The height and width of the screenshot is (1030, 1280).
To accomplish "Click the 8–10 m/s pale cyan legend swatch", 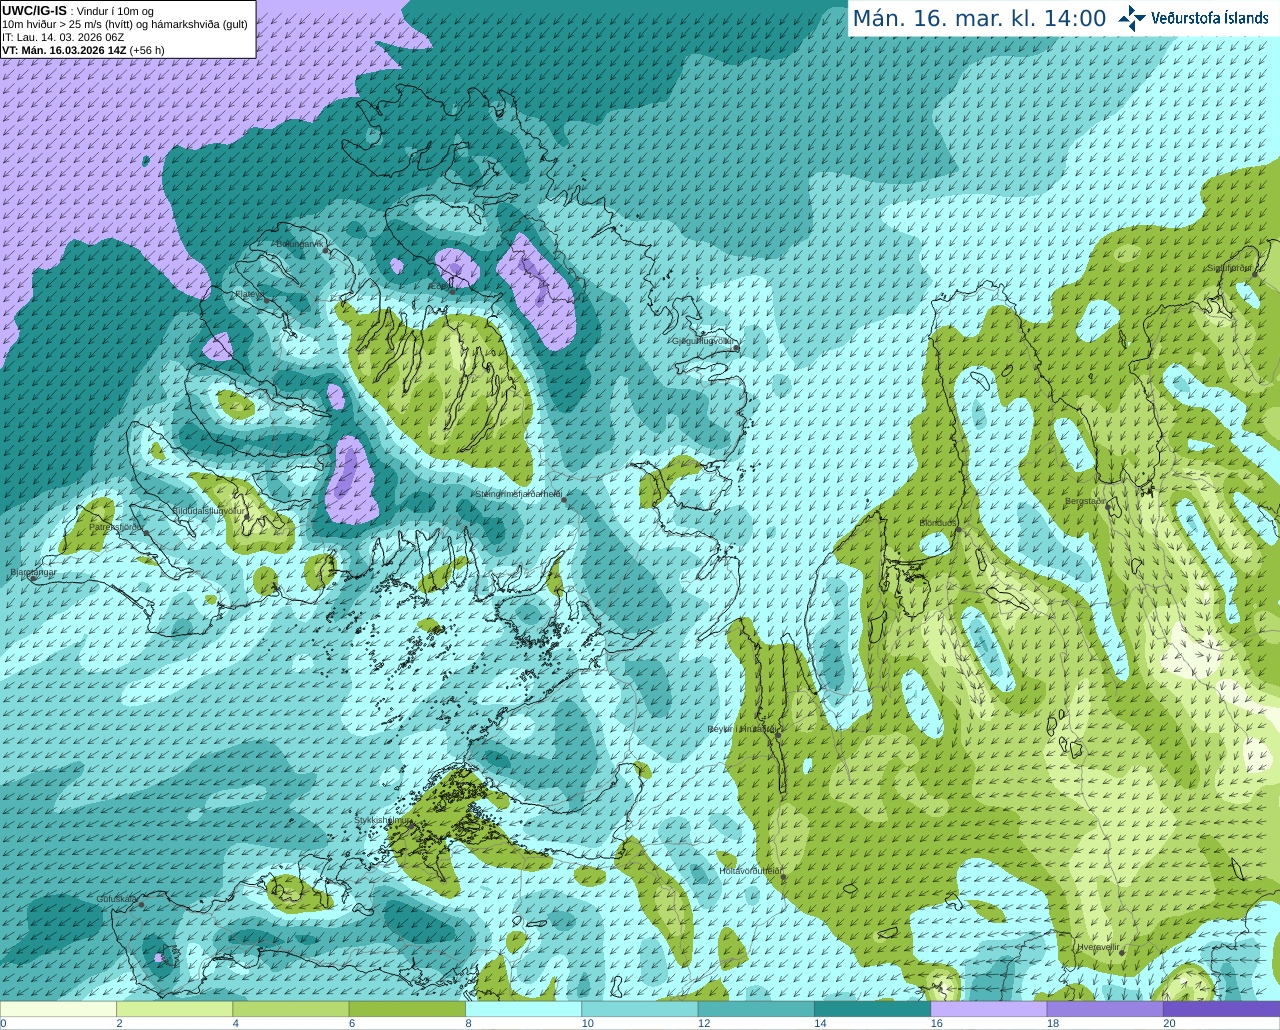I will (523, 1009).
